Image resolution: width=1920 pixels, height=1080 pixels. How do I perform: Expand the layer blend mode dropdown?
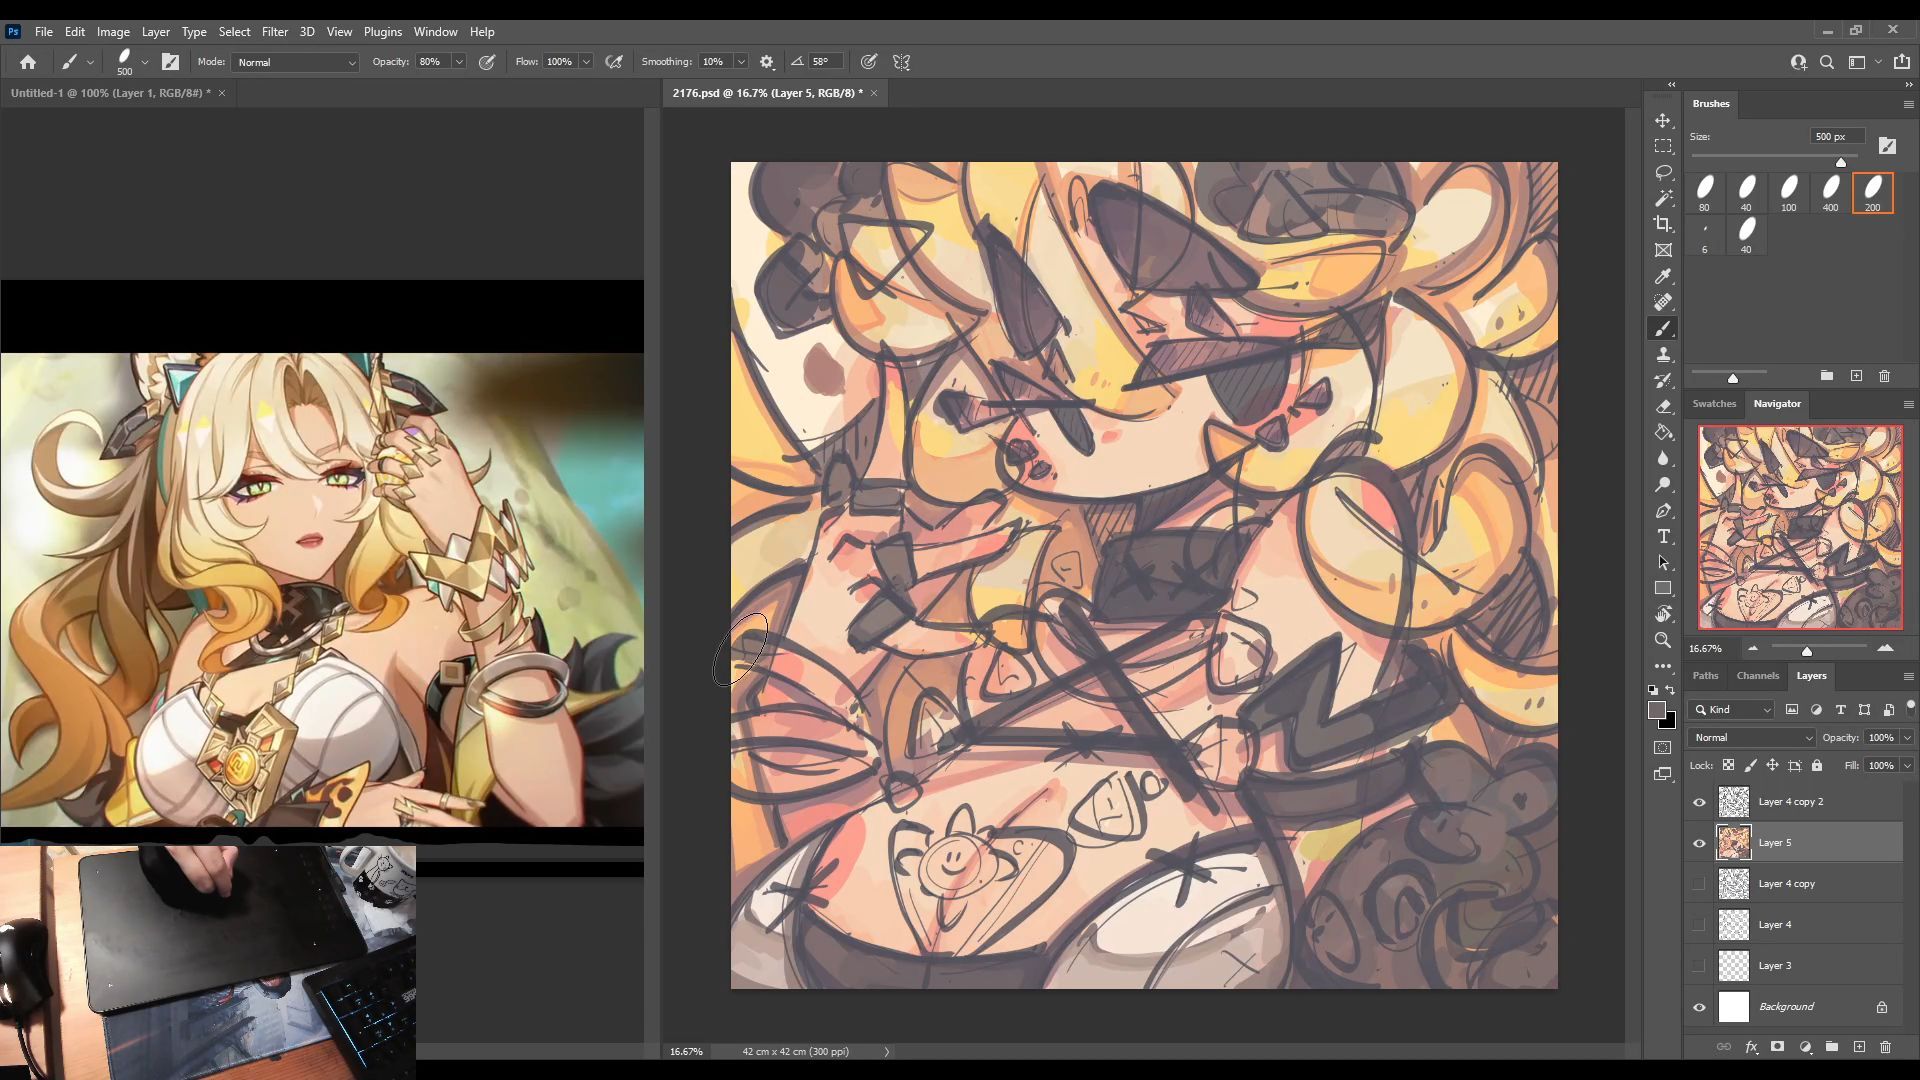1753,738
